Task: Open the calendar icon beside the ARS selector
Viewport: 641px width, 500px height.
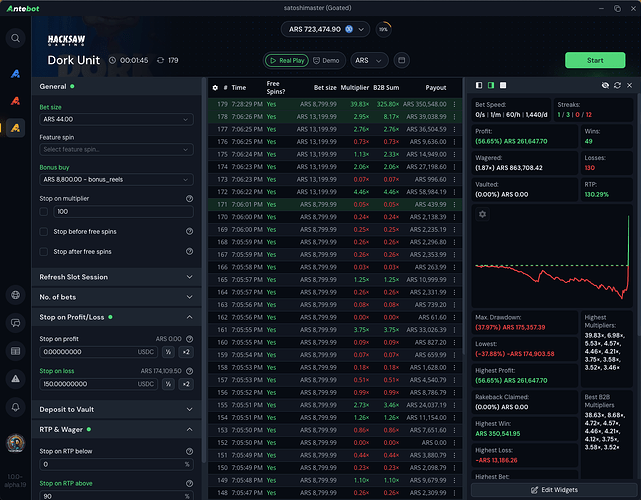Action: click(x=402, y=61)
